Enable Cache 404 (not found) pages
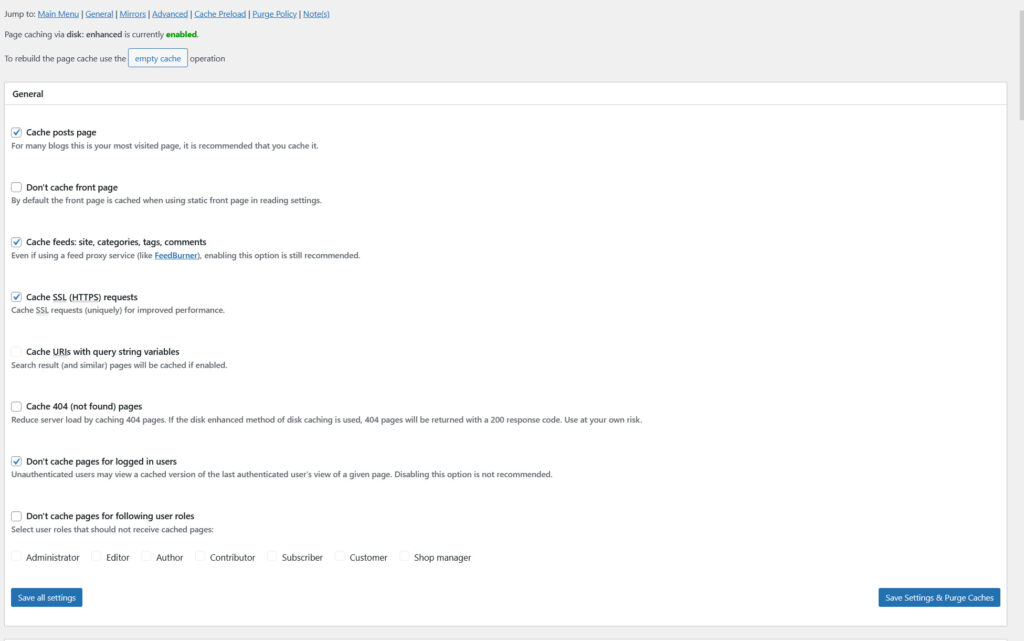The height and width of the screenshot is (641, 1024). click(x=16, y=407)
